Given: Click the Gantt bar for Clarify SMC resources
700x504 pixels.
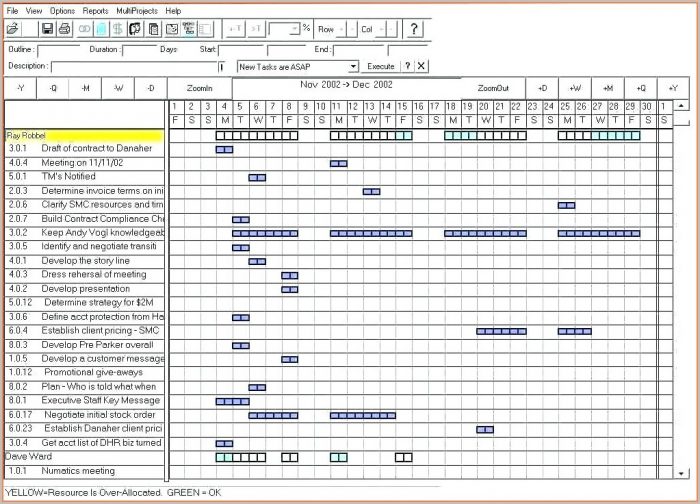Looking at the screenshot, I should (x=567, y=205).
